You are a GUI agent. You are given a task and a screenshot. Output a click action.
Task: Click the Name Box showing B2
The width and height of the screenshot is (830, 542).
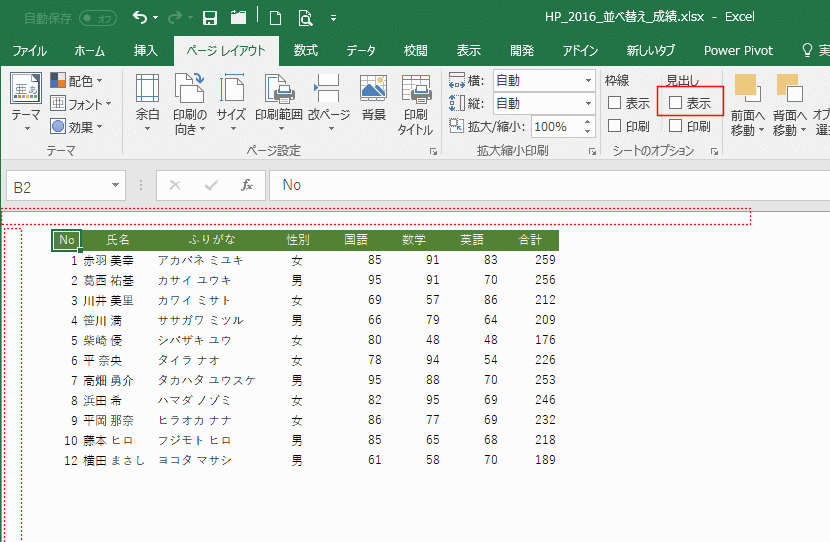[57, 186]
